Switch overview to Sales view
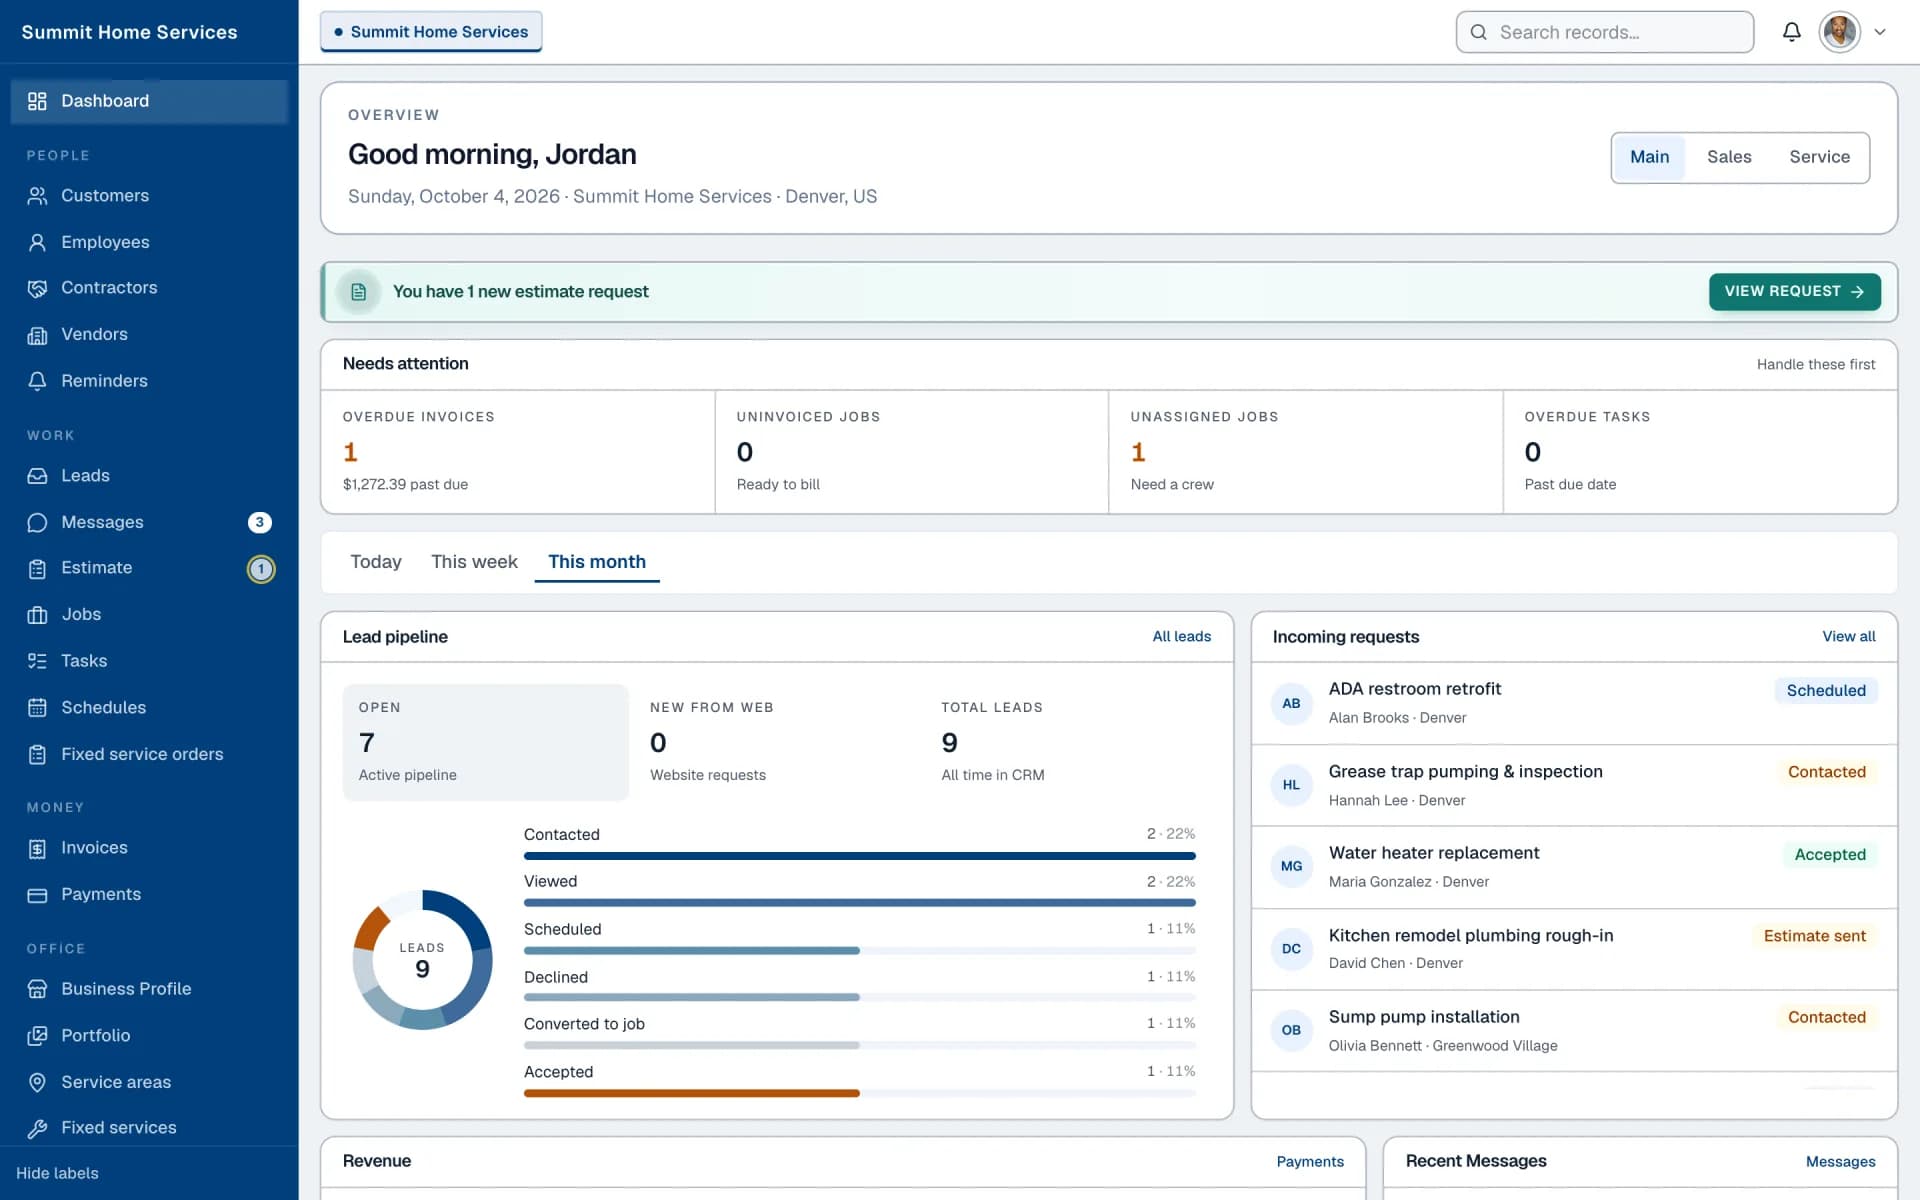The image size is (1920, 1200). point(1729,157)
